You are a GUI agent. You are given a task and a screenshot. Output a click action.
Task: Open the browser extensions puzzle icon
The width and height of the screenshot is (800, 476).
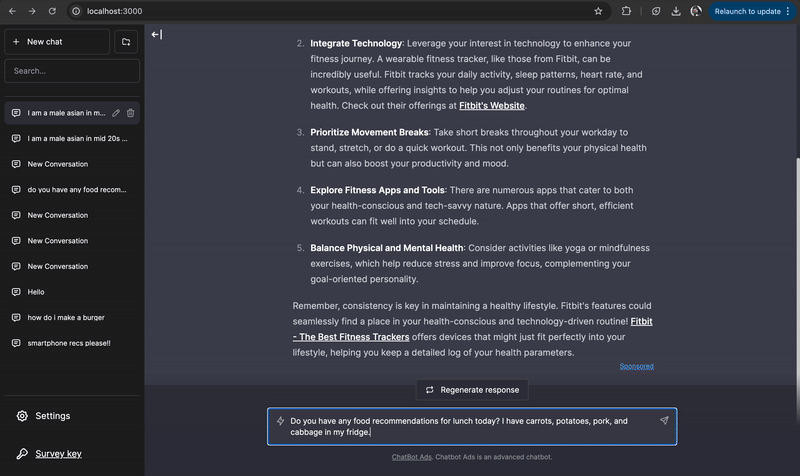click(626, 11)
